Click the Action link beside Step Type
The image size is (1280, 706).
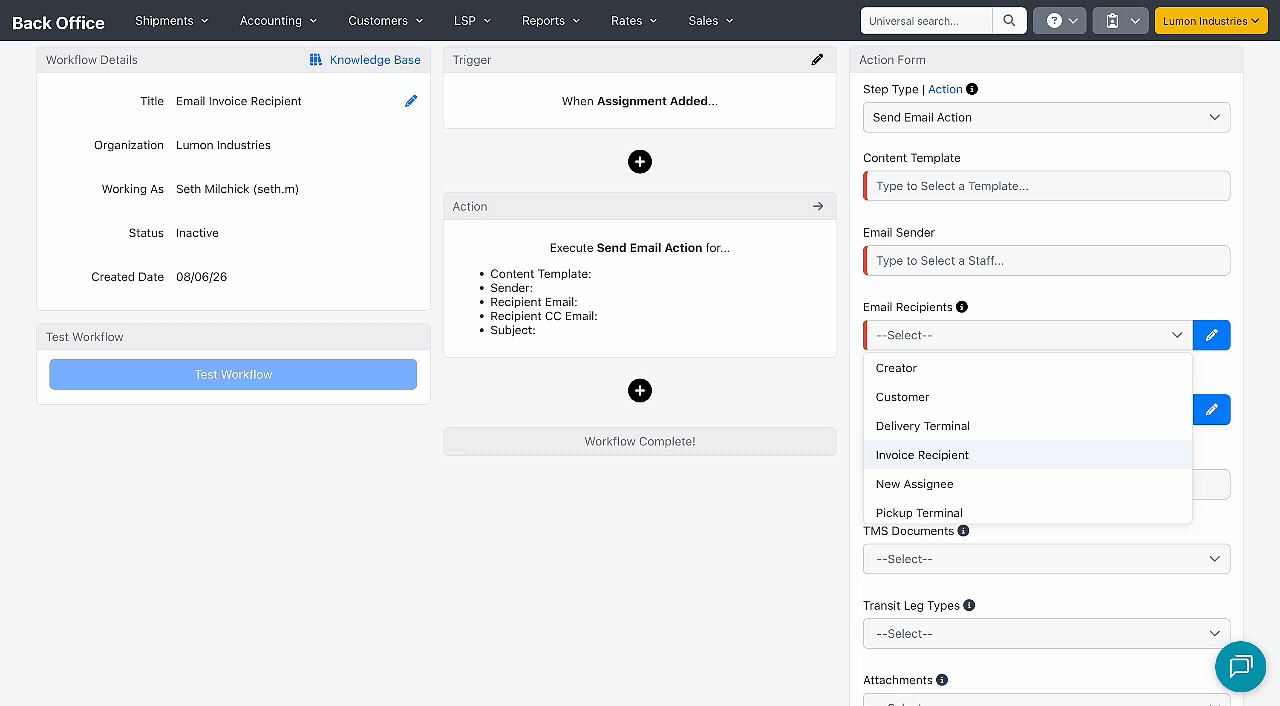[945, 89]
